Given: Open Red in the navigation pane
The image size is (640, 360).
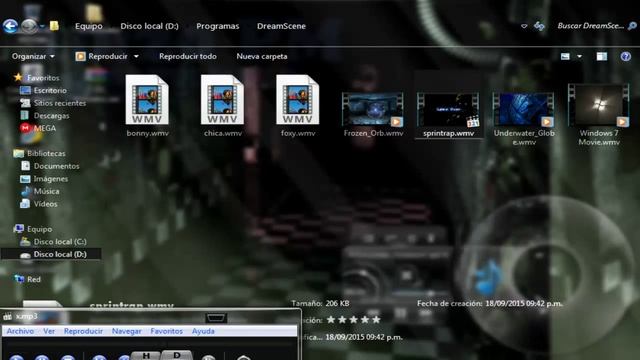Looking at the screenshot, I should pos(33,279).
